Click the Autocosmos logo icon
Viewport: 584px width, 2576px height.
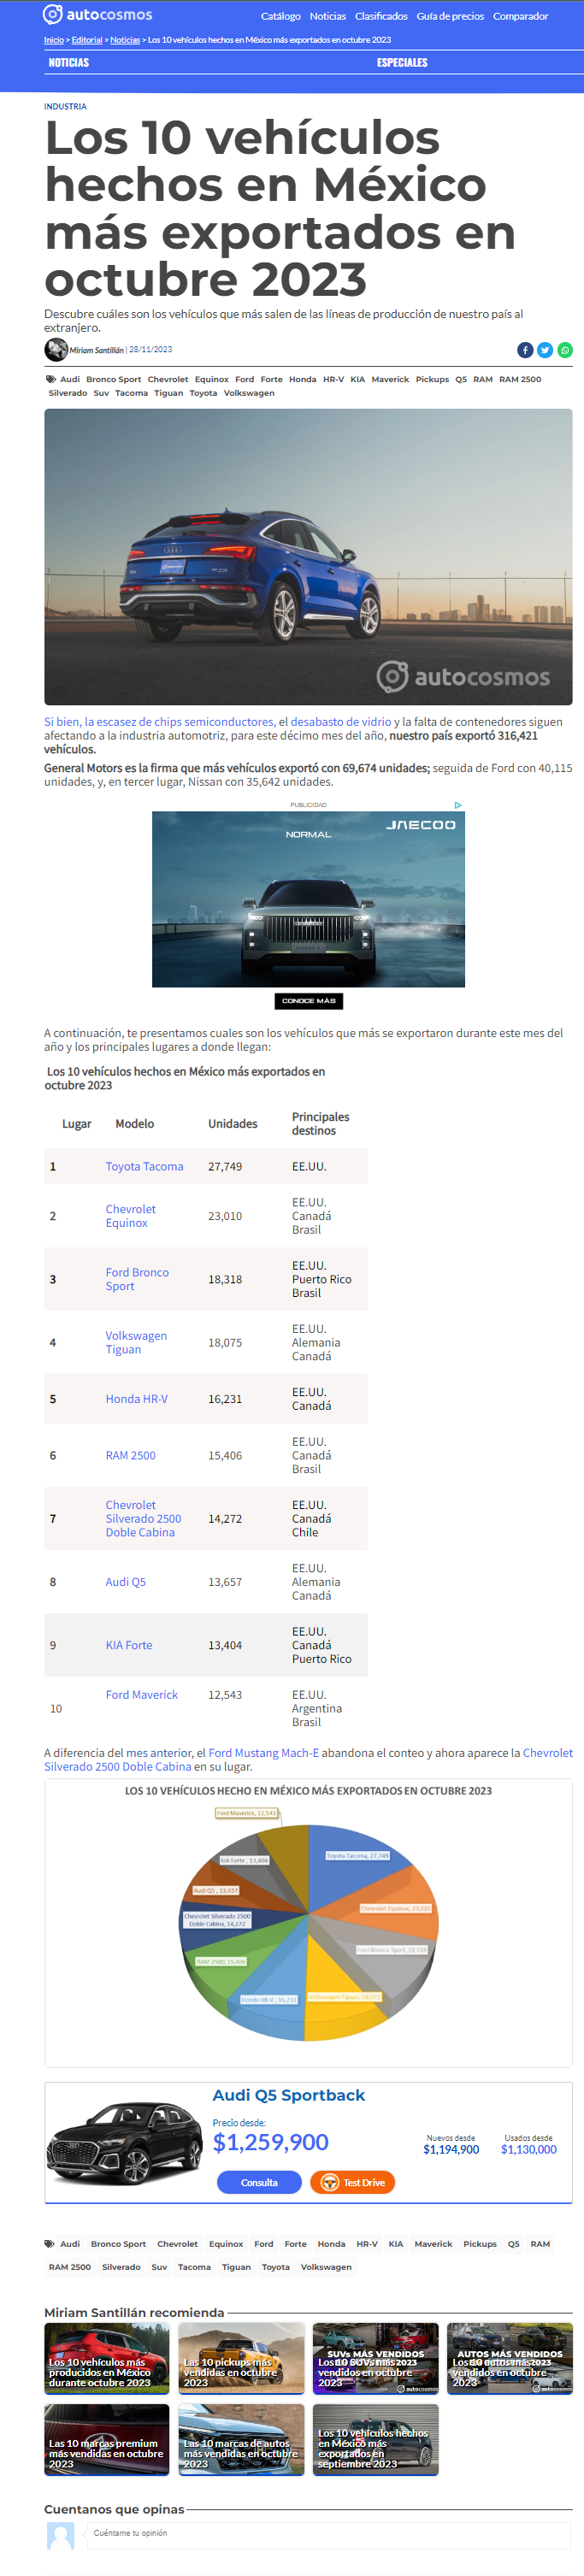pyautogui.click(x=53, y=14)
